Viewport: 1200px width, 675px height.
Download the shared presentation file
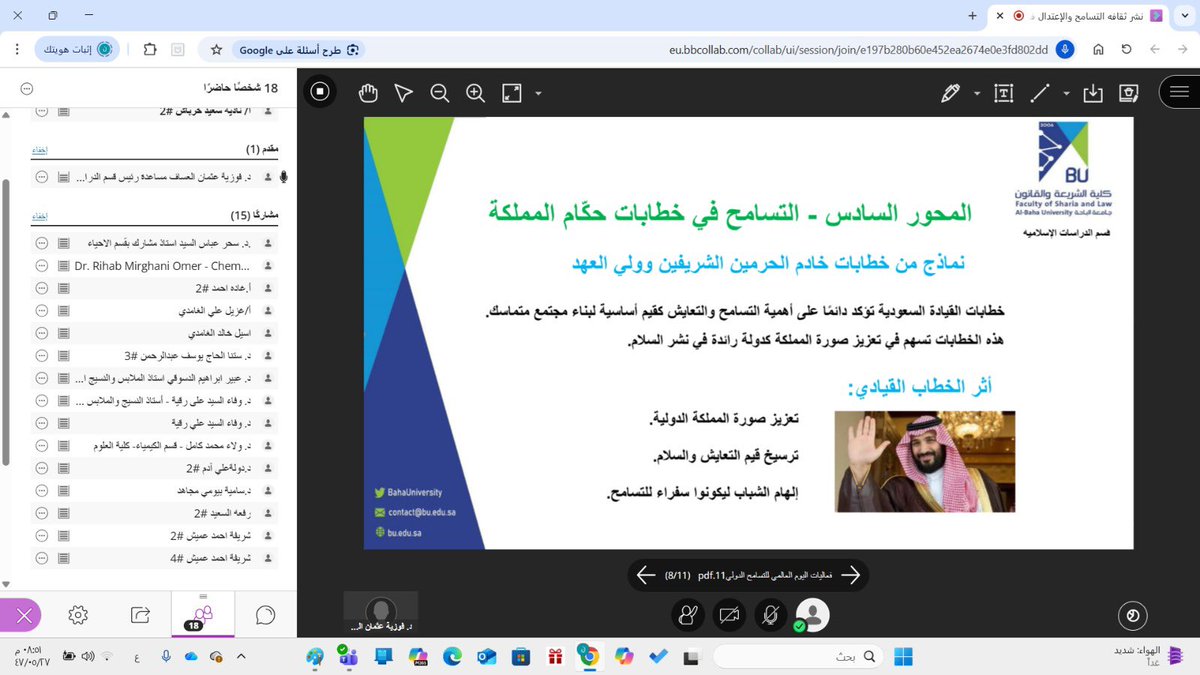[x=1092, y=92]
